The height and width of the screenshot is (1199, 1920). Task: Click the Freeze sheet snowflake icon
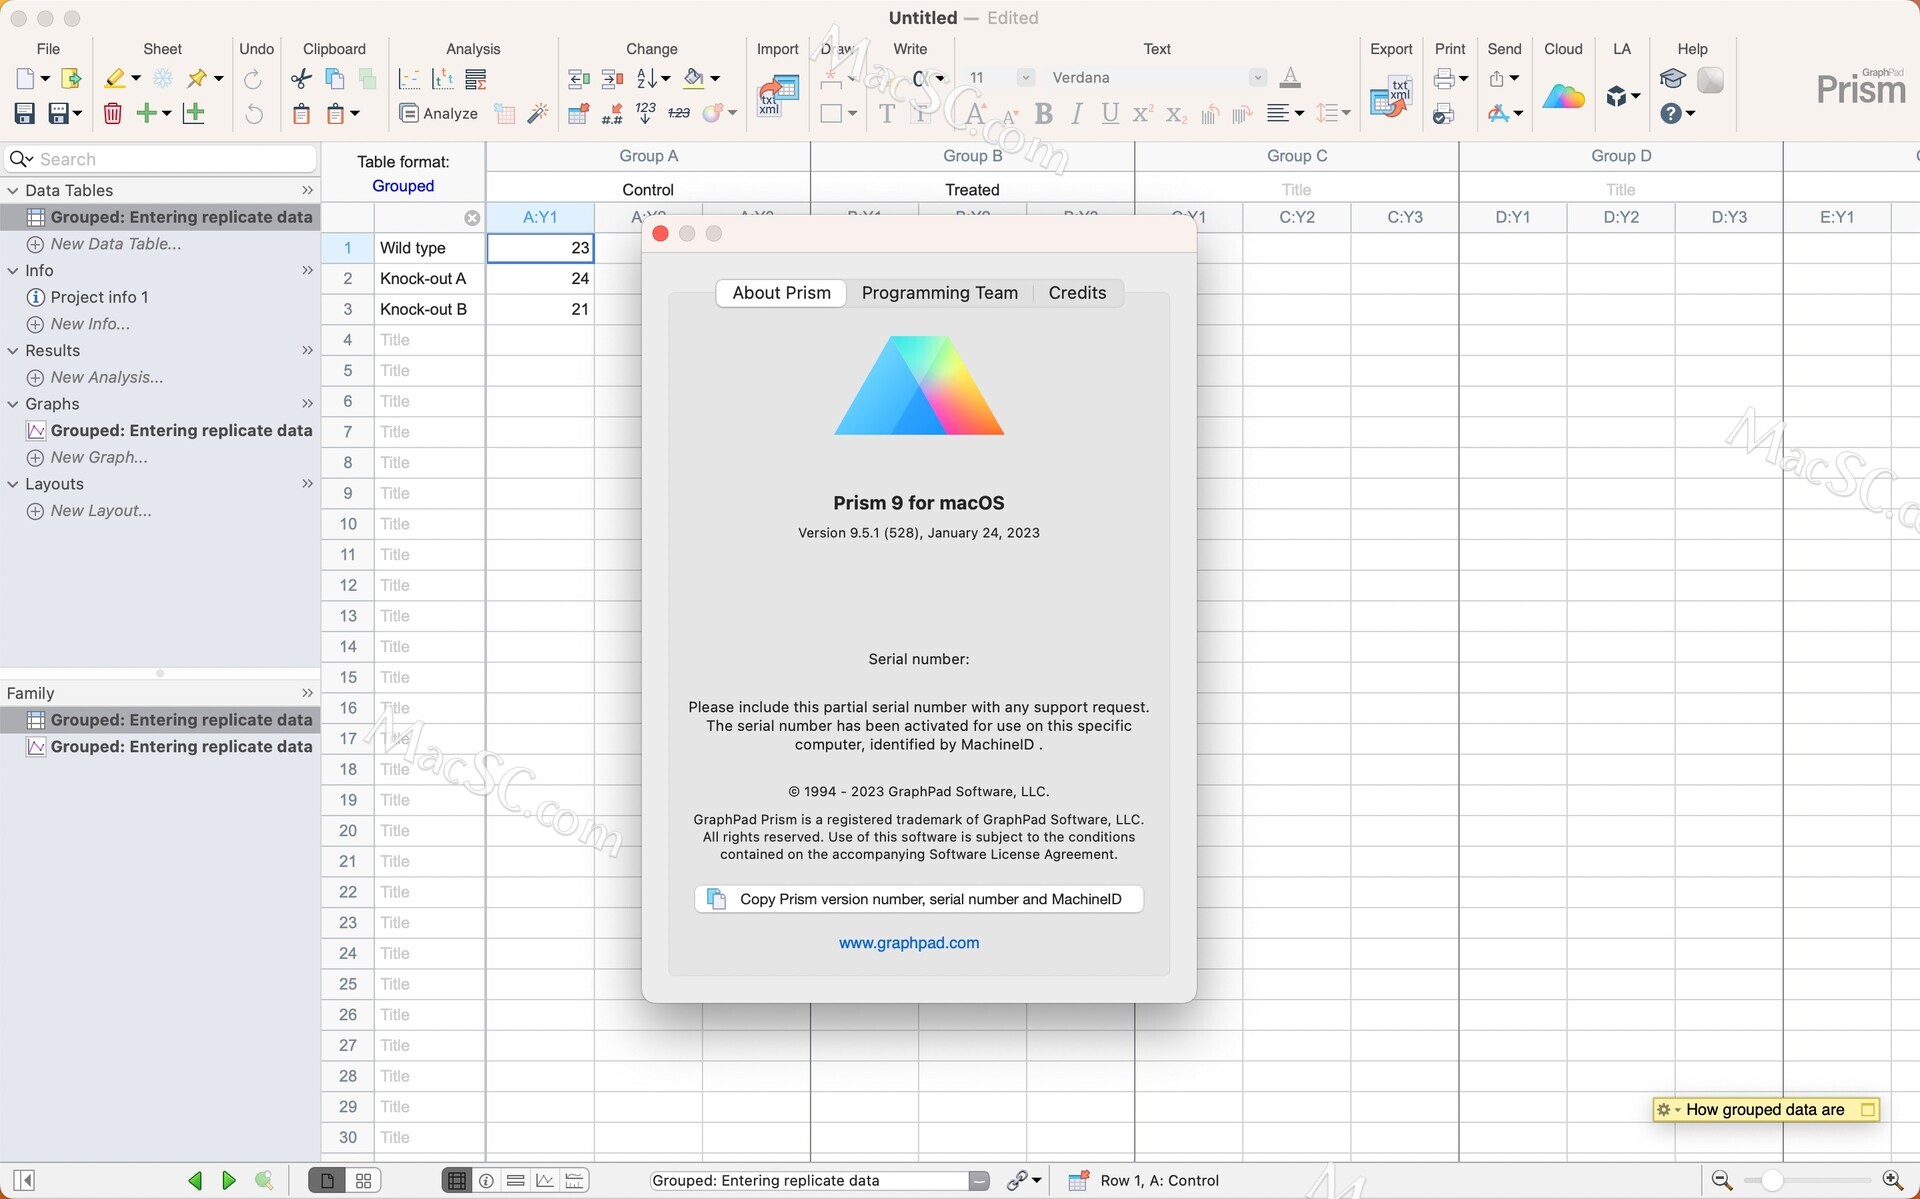pos(163,78)
